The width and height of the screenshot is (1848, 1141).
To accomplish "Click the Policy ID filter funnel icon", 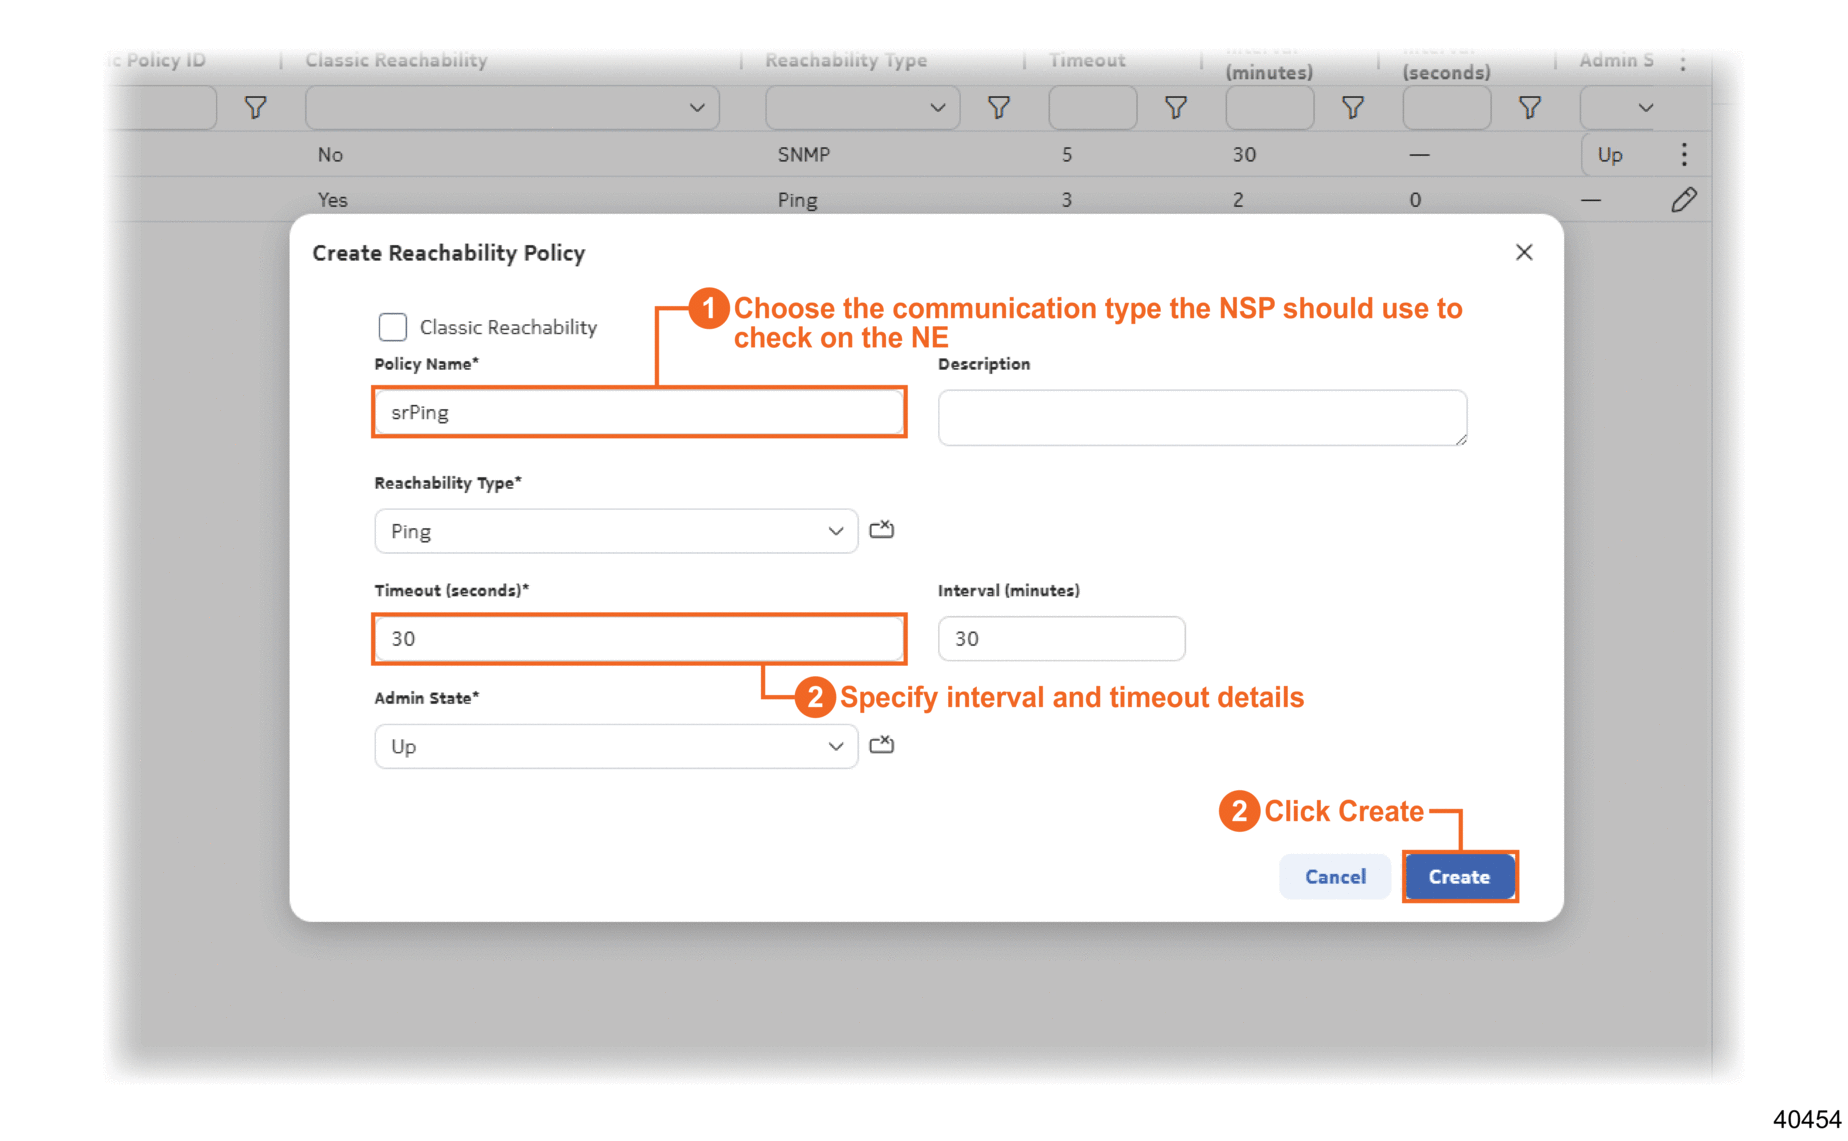I will point(255,108).
